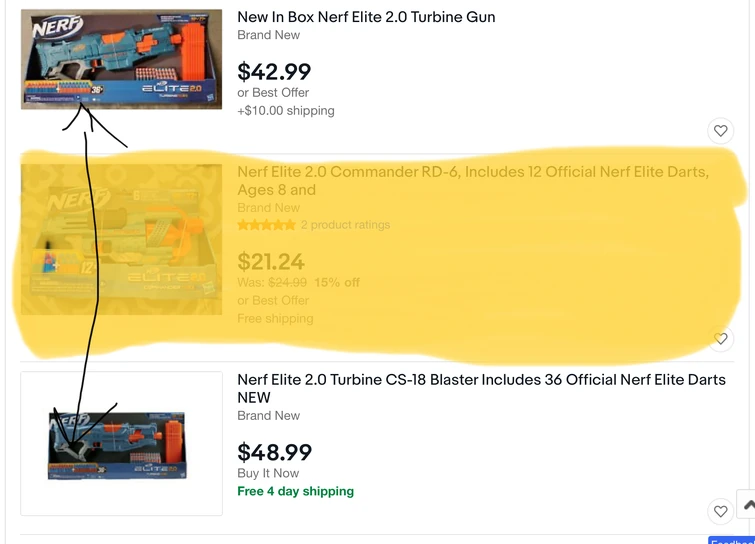Click the $48.99 price
This screenshot has height=544, width=755.
click(274, 452)
